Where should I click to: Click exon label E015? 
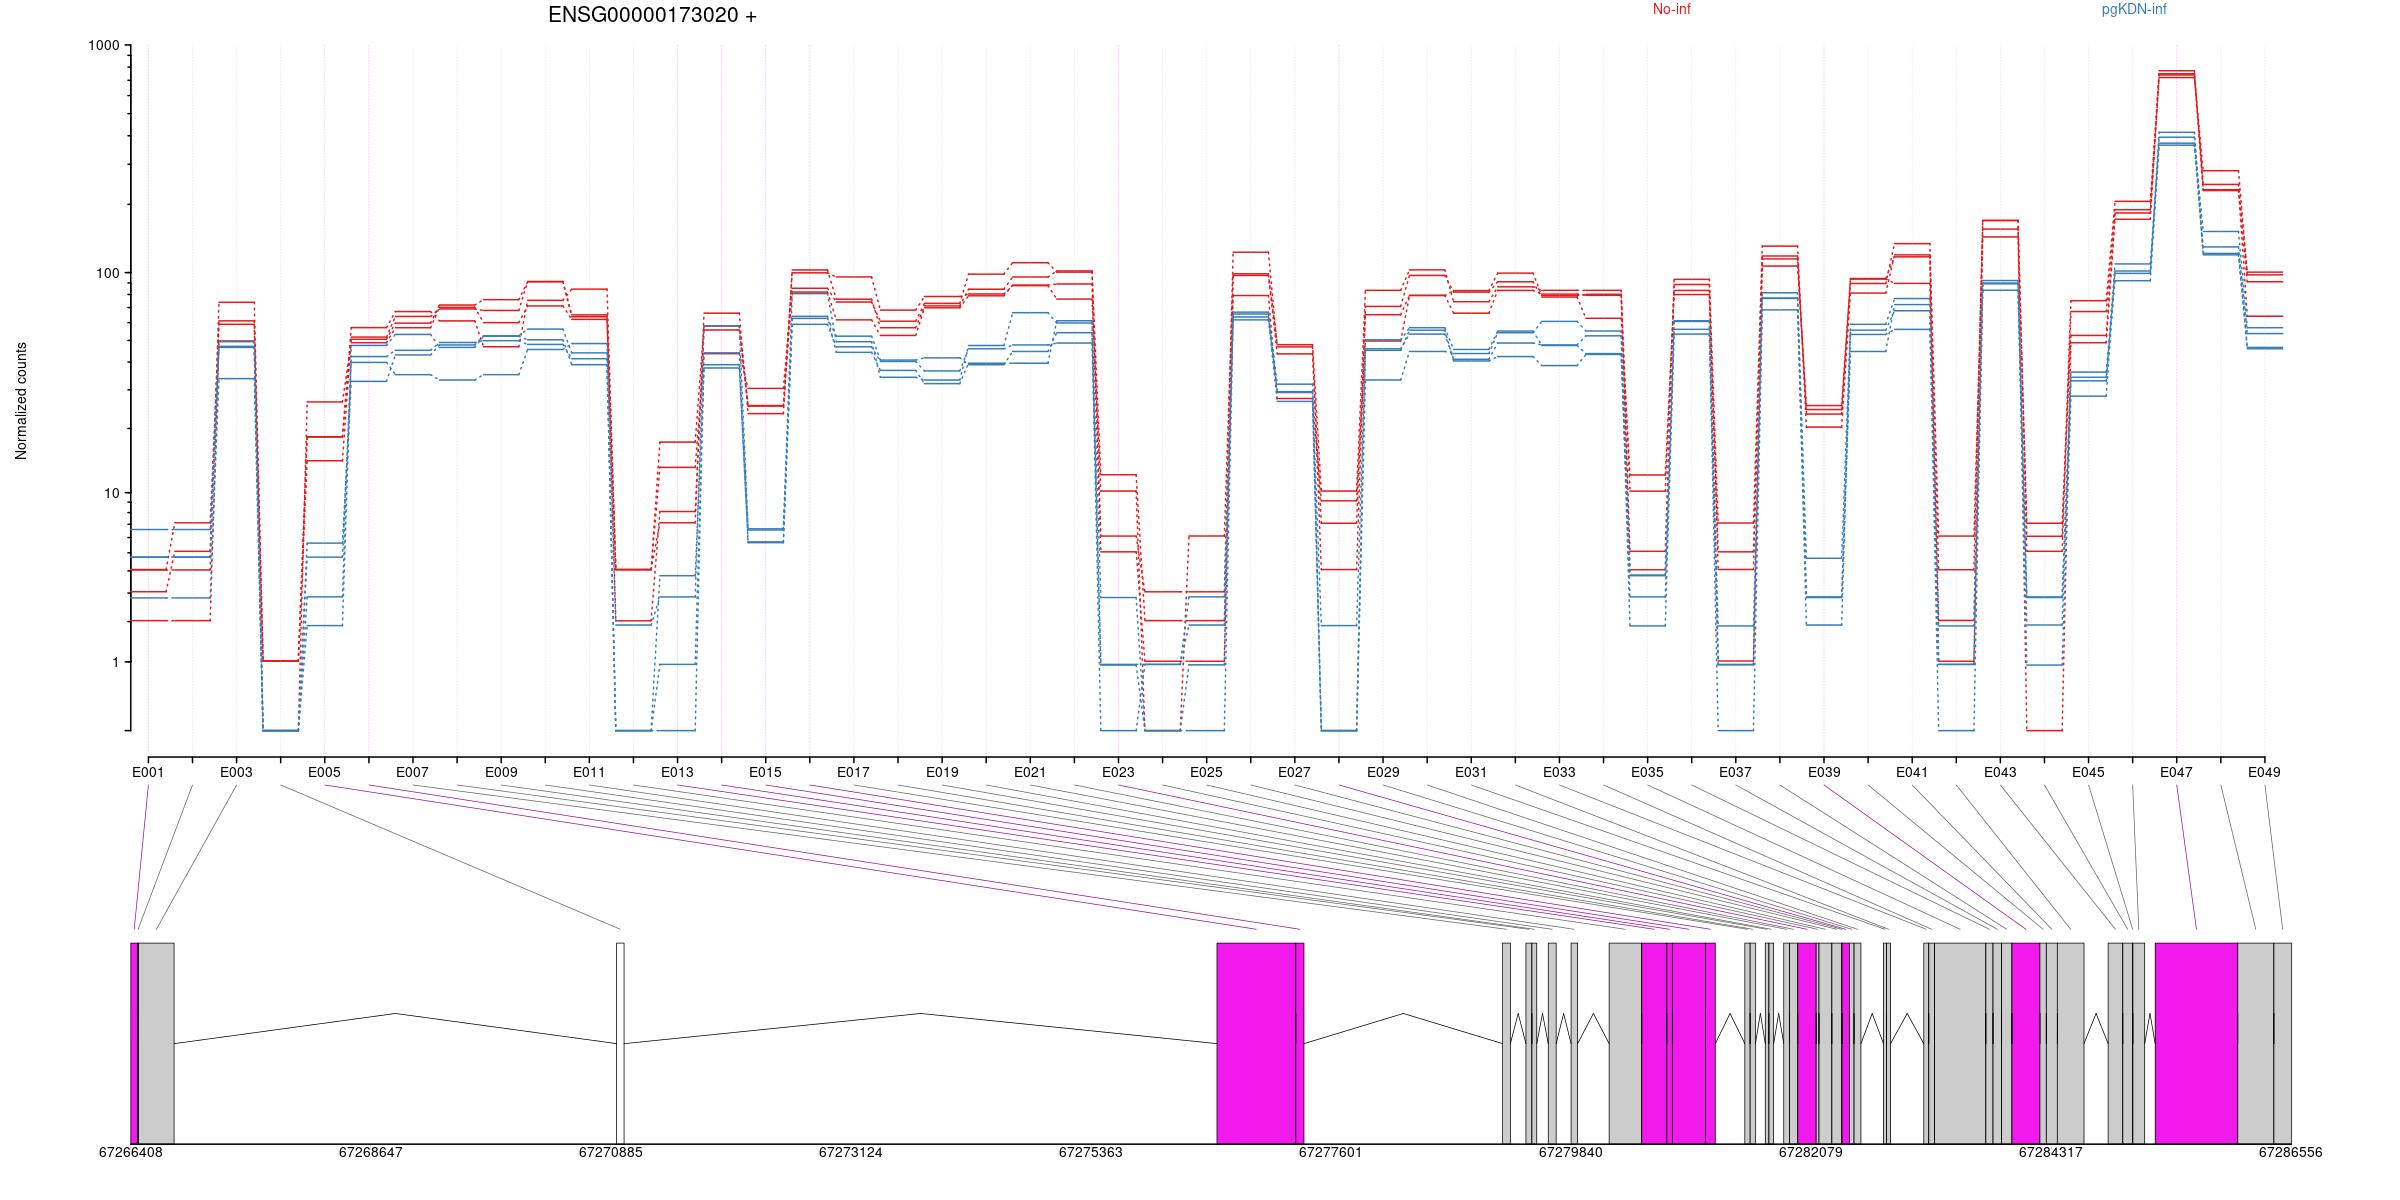(x=765, y=772)
